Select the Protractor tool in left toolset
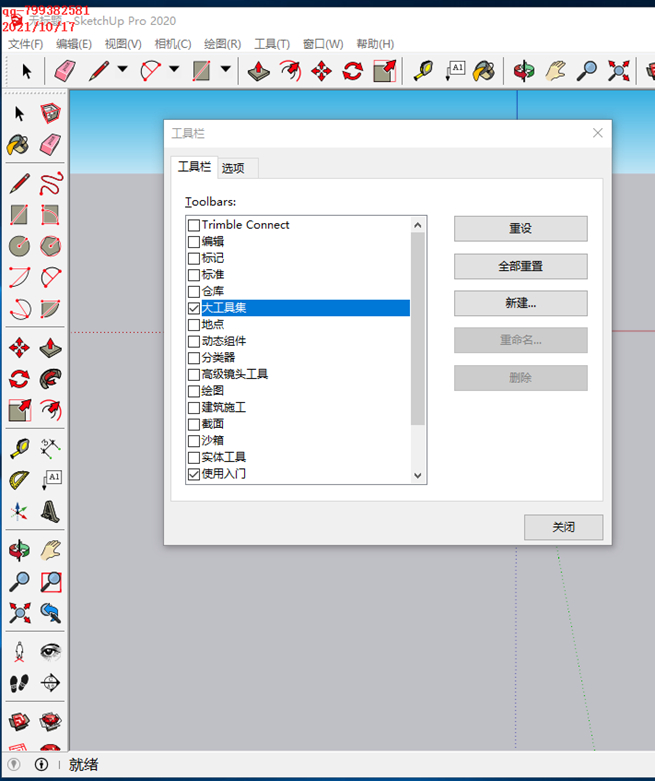This screenshot has height=781, width=655. pos(19,480)
